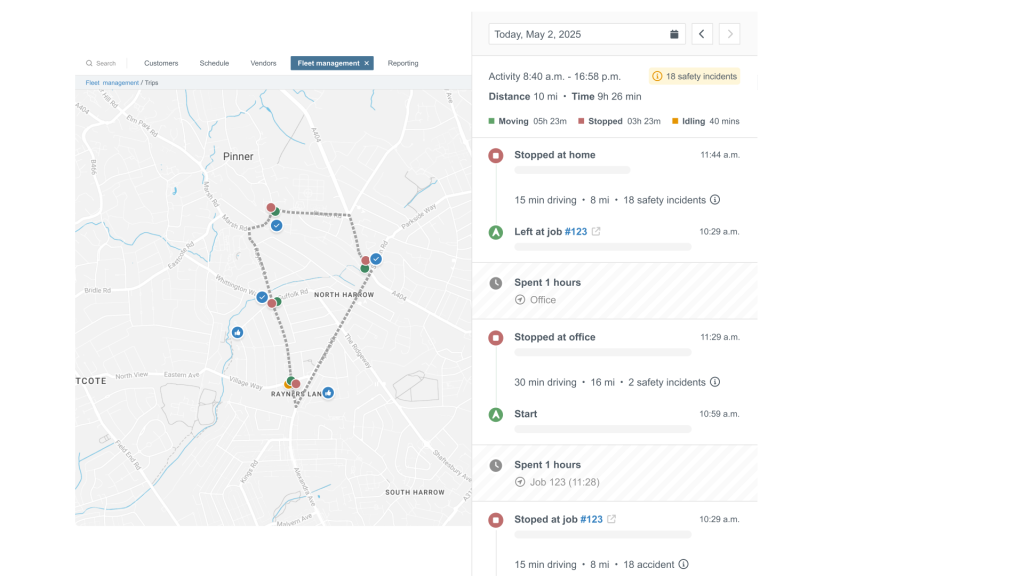Screen dimensions: 1024x576
Task: Click the info icon after '2 safety incidents'
Action: (x=716, y=382)
